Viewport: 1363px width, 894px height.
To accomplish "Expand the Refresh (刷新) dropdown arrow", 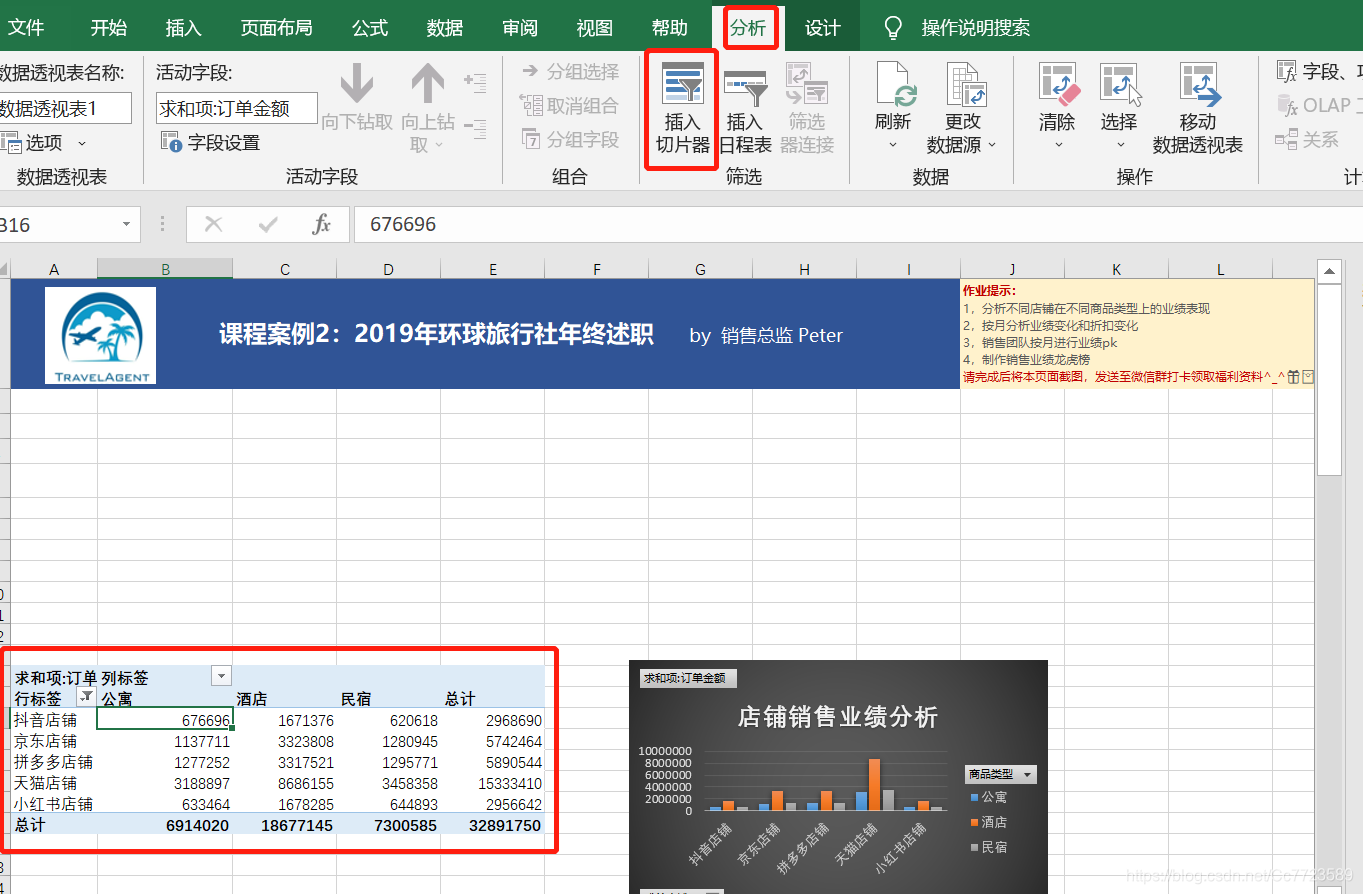I will pos(893,146).
